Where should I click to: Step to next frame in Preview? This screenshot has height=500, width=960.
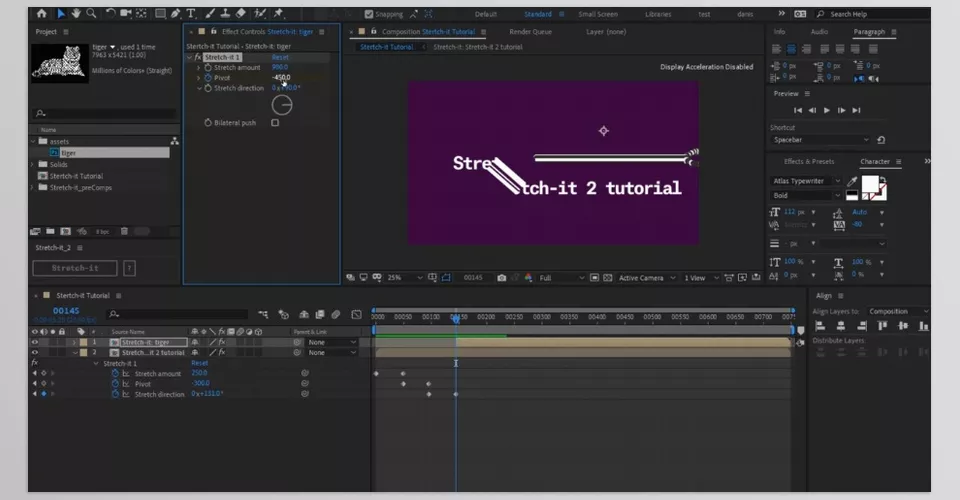(842, 110)
